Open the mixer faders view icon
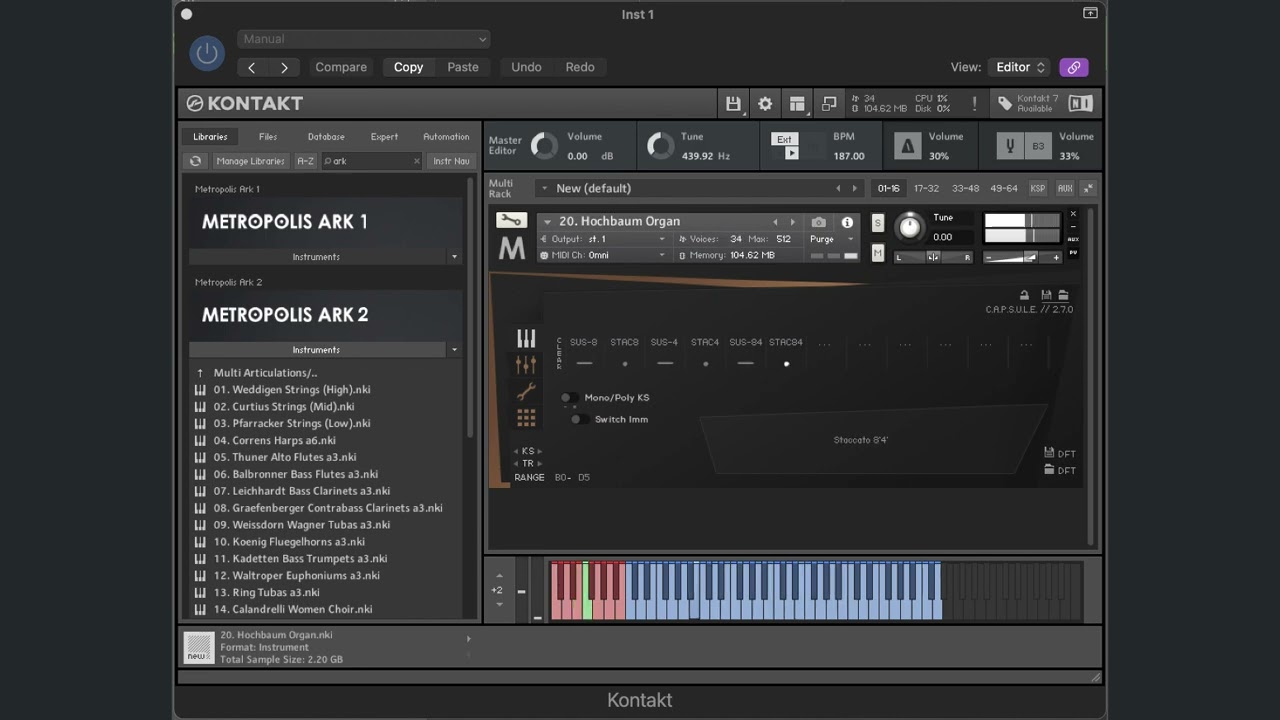This screenshot has height=720, width=1280. (x=526, y=365)
